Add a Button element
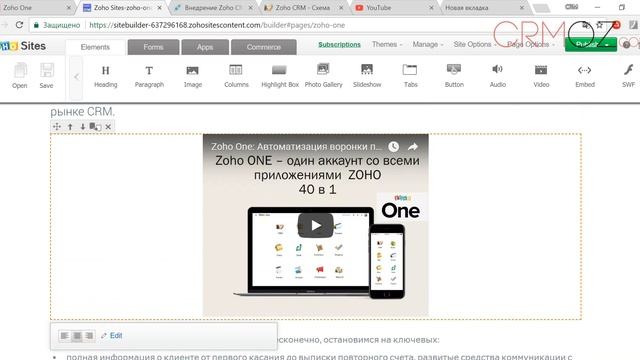640x360 pixels. pos(454,76)
